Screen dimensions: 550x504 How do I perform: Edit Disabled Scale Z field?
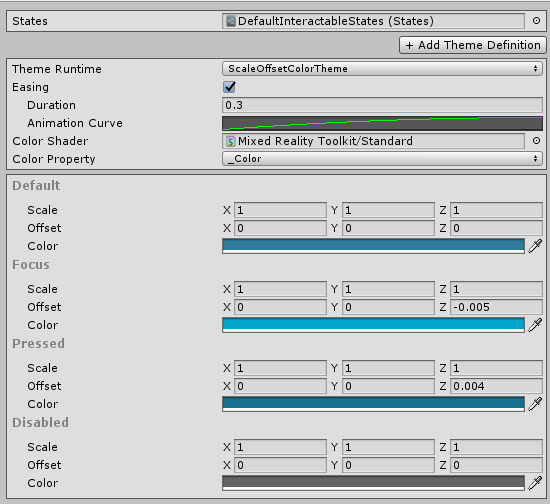click(496, 446)
